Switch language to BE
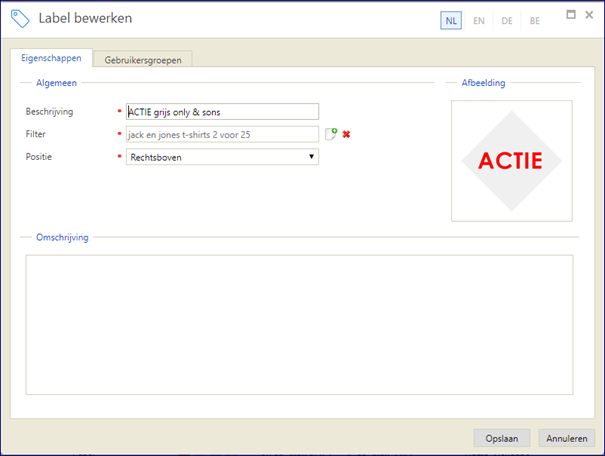Image resolution: width=605 pixels, height=456 pixels. pyautogui.click(x=534, y=20)
